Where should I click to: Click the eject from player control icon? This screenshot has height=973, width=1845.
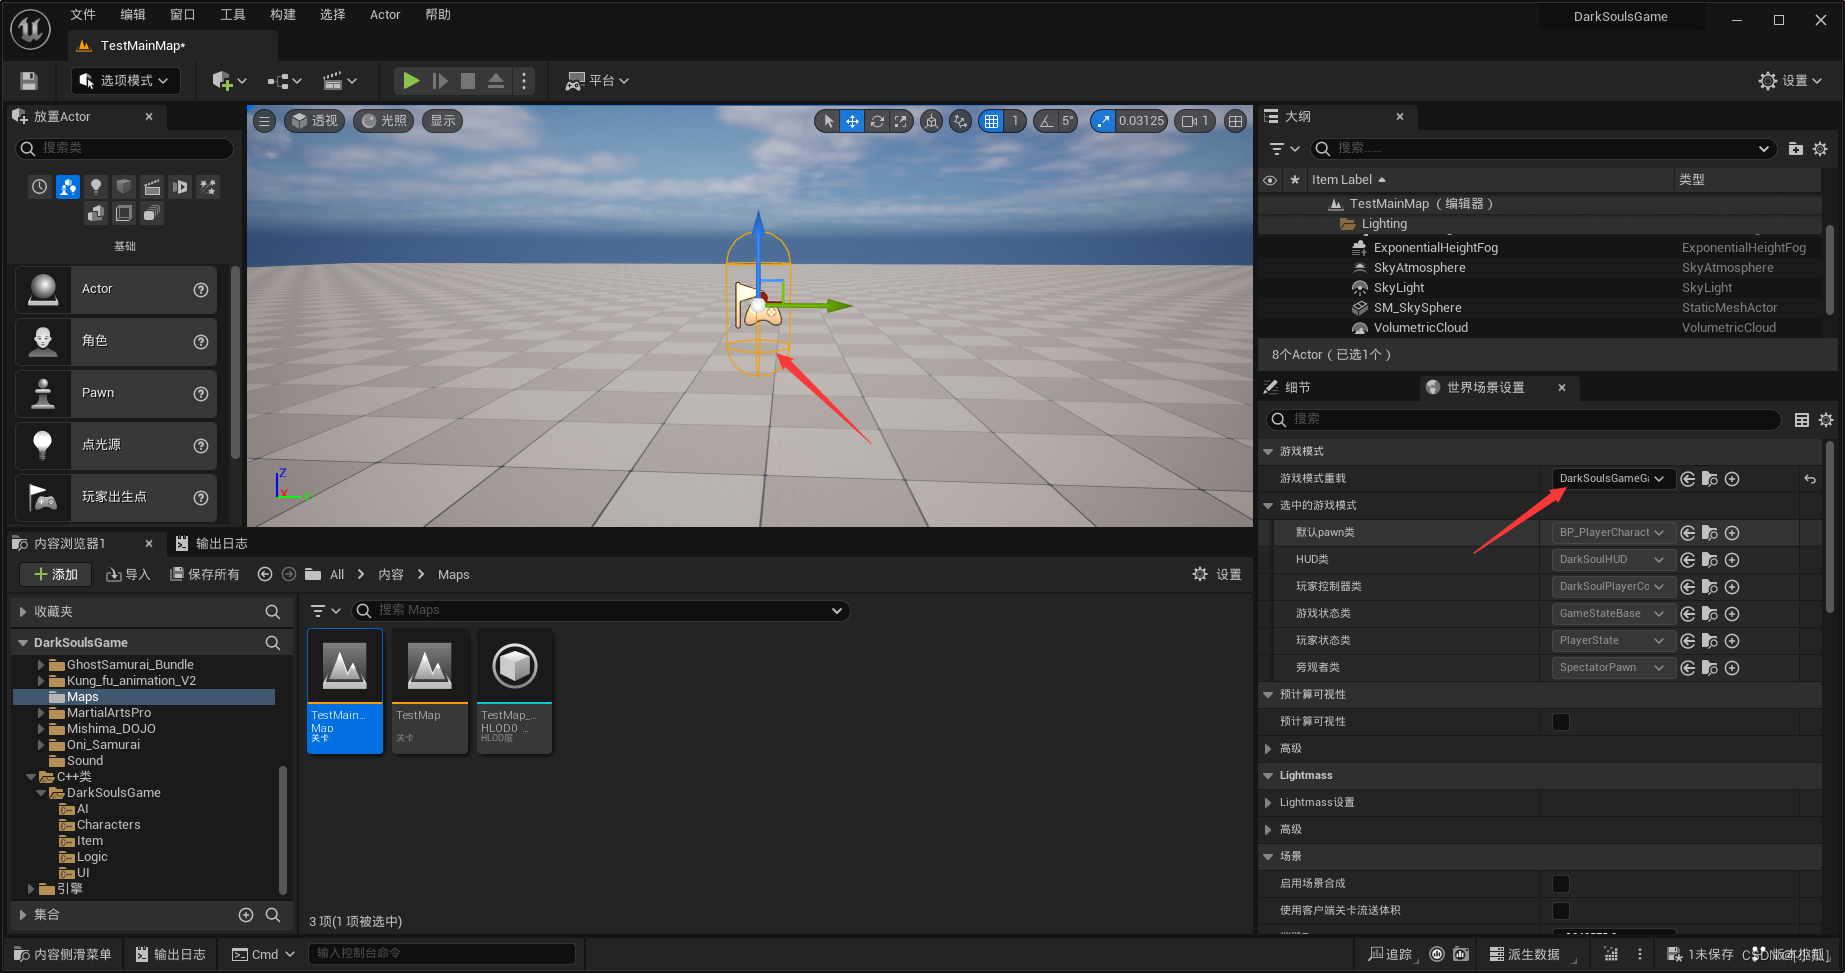(496, 81)
